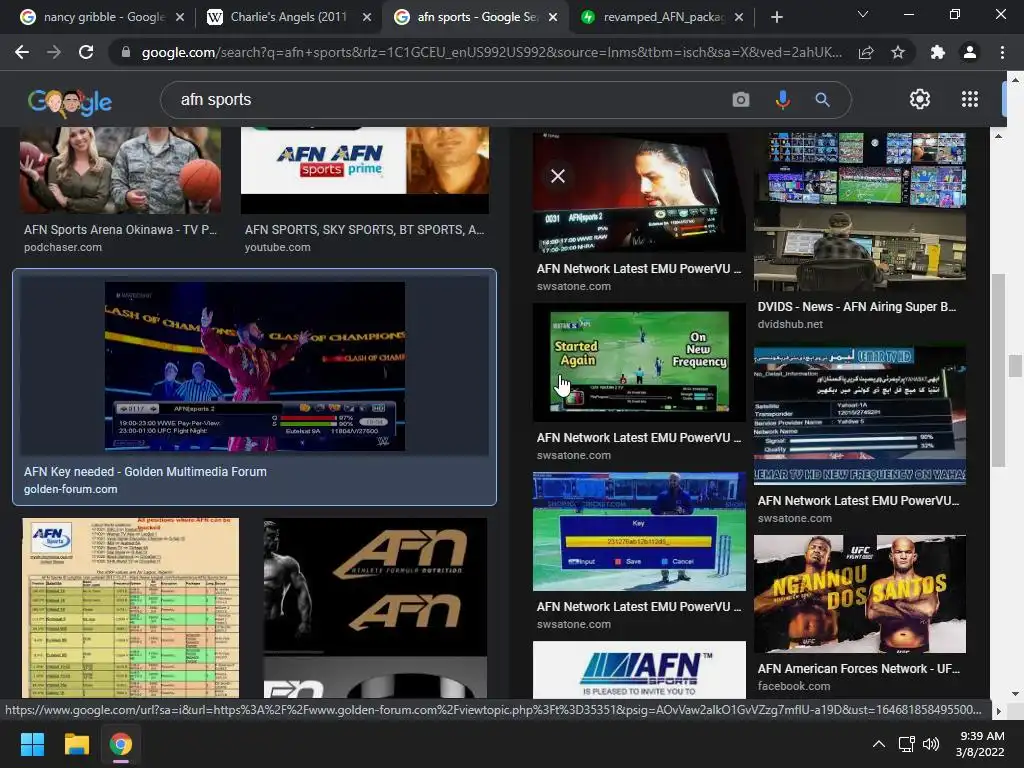Open AFN Sports Arena Okinawa thumbnail

click(120, 170)
